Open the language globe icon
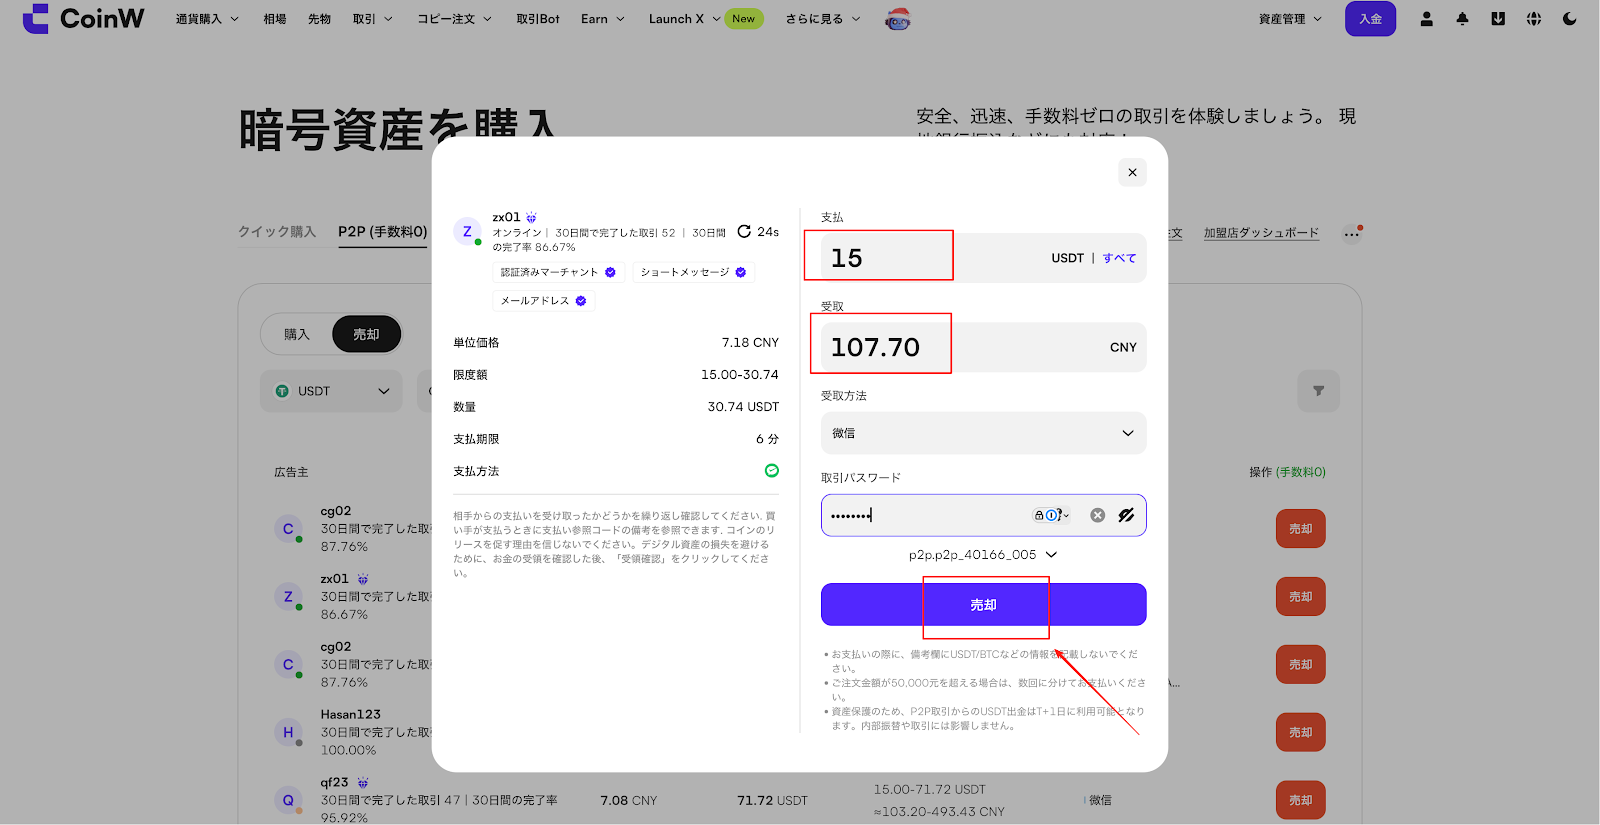This screenshot has height=825, width=1600. (x=1534, y=19)
